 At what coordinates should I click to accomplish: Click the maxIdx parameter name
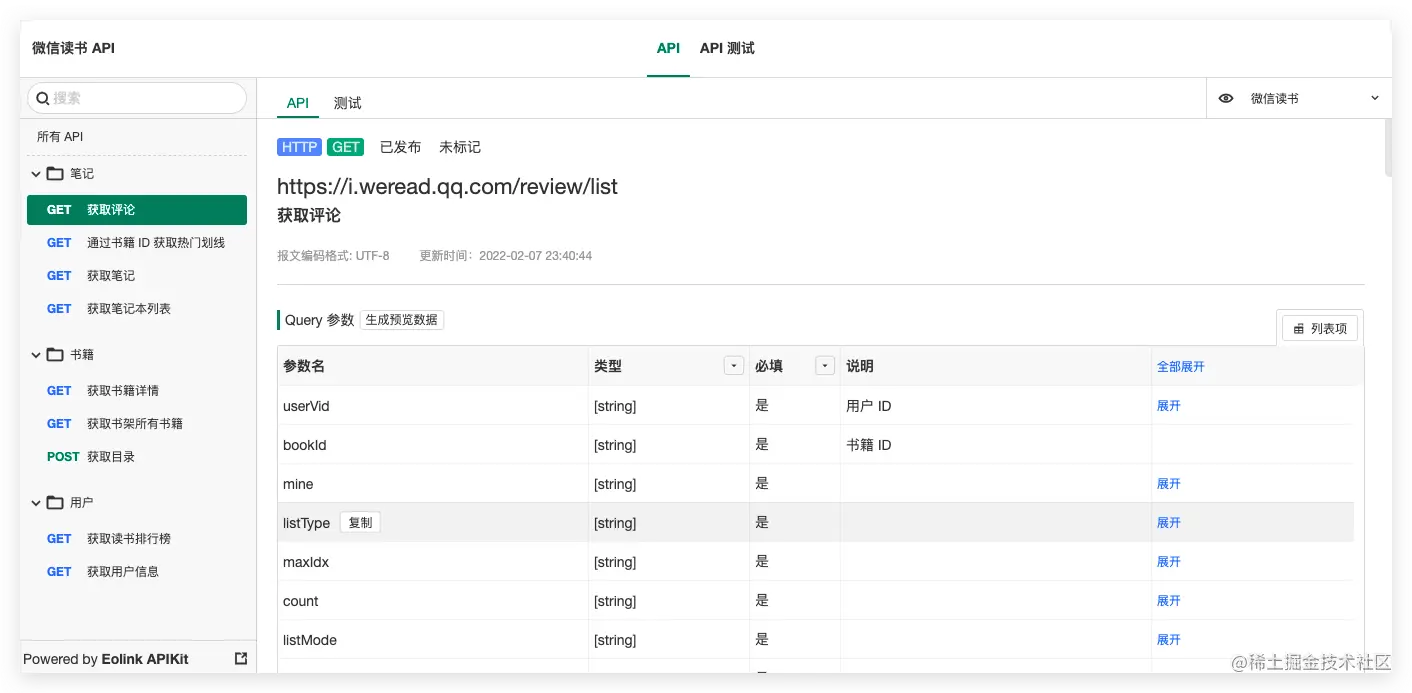click(306, 562)
